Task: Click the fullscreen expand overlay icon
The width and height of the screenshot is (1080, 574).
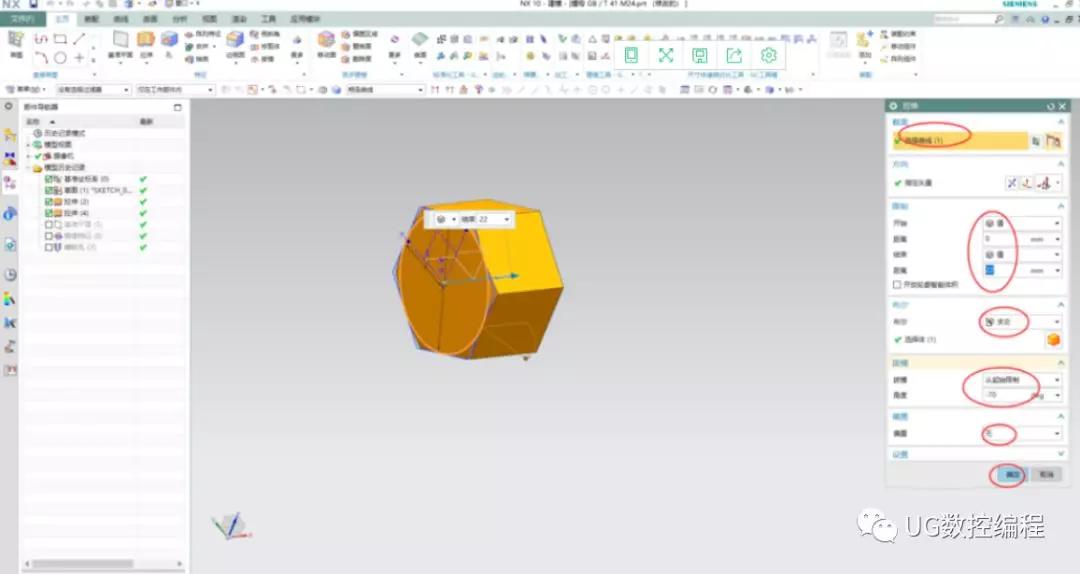Action: tap(666, 55)
